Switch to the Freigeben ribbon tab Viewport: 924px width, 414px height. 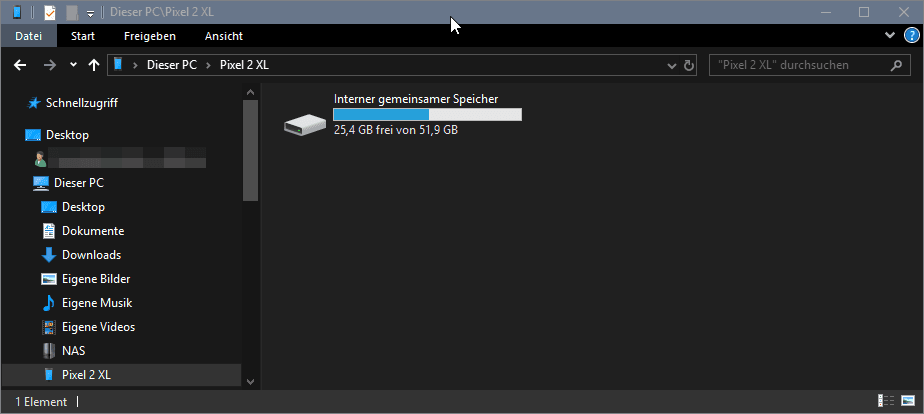pyautogui.click(x=150, y=36)
